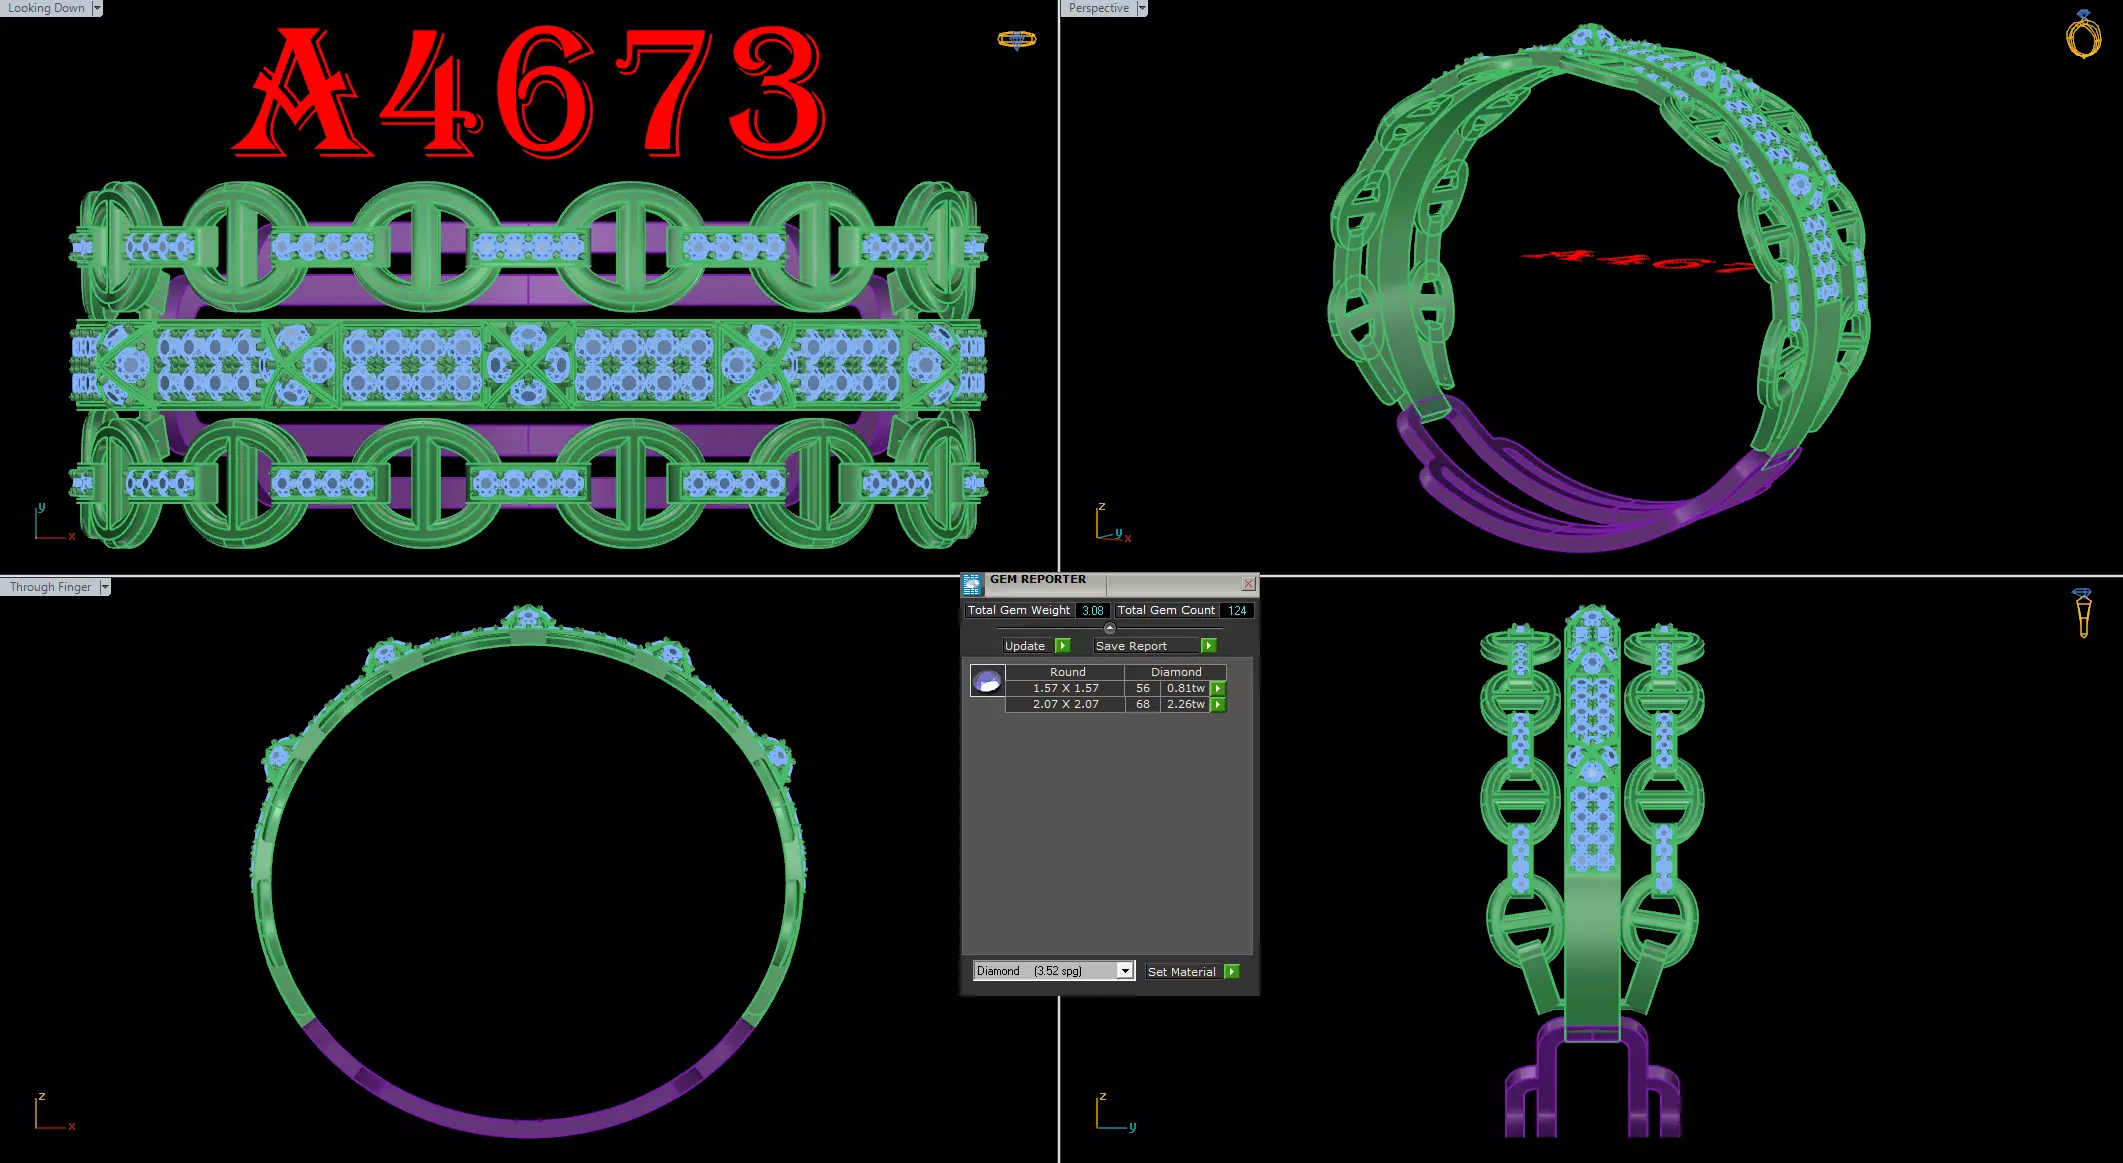
Task: Click the Total Gem Weight label
Action: (1019, 610)
